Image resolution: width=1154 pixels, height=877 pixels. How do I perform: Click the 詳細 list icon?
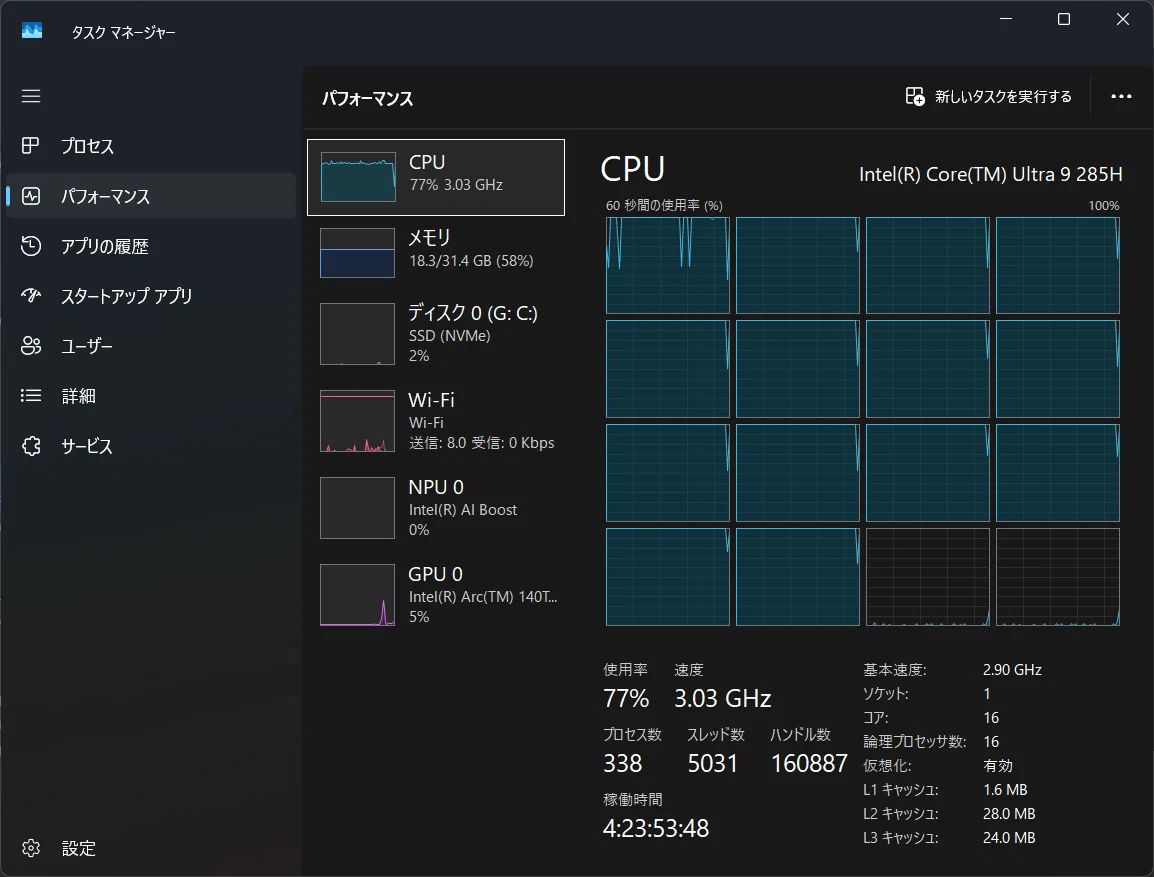coord(31,396)
